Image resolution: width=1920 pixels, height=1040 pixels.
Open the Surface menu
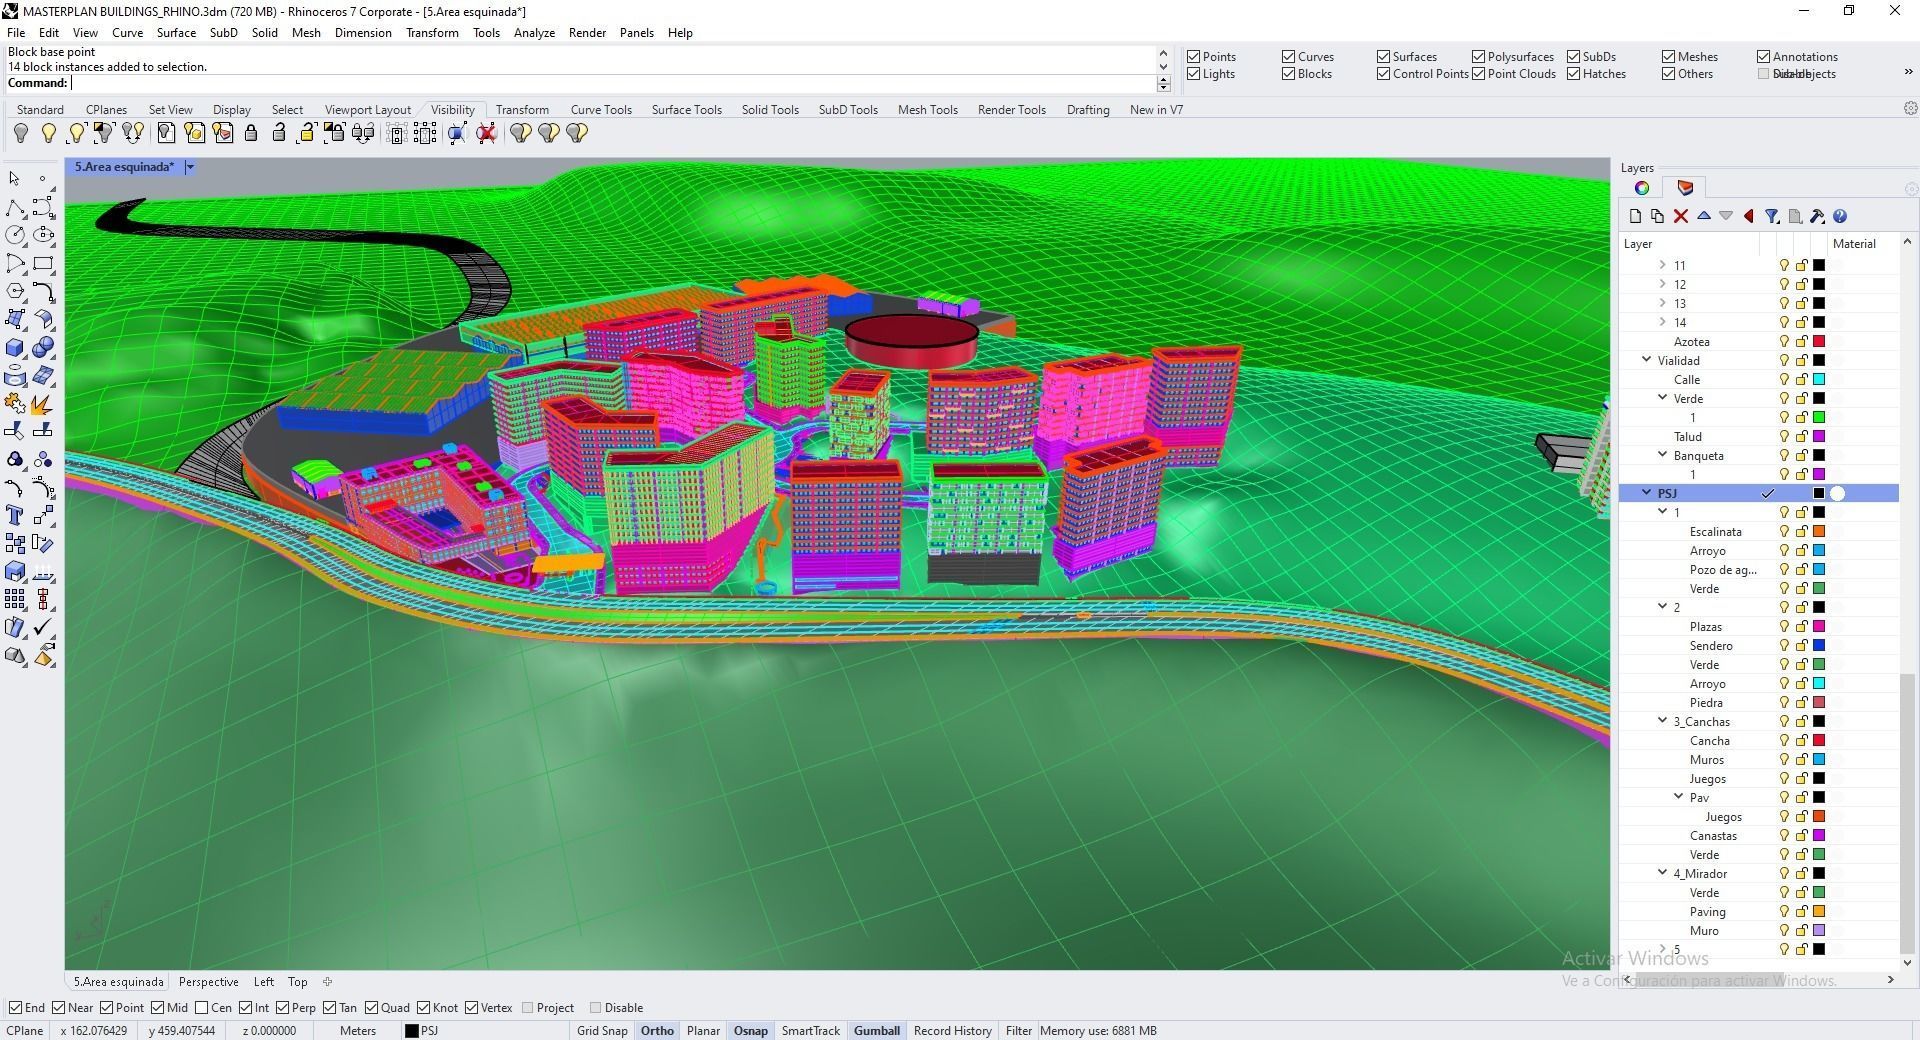(x=176, y=33)
